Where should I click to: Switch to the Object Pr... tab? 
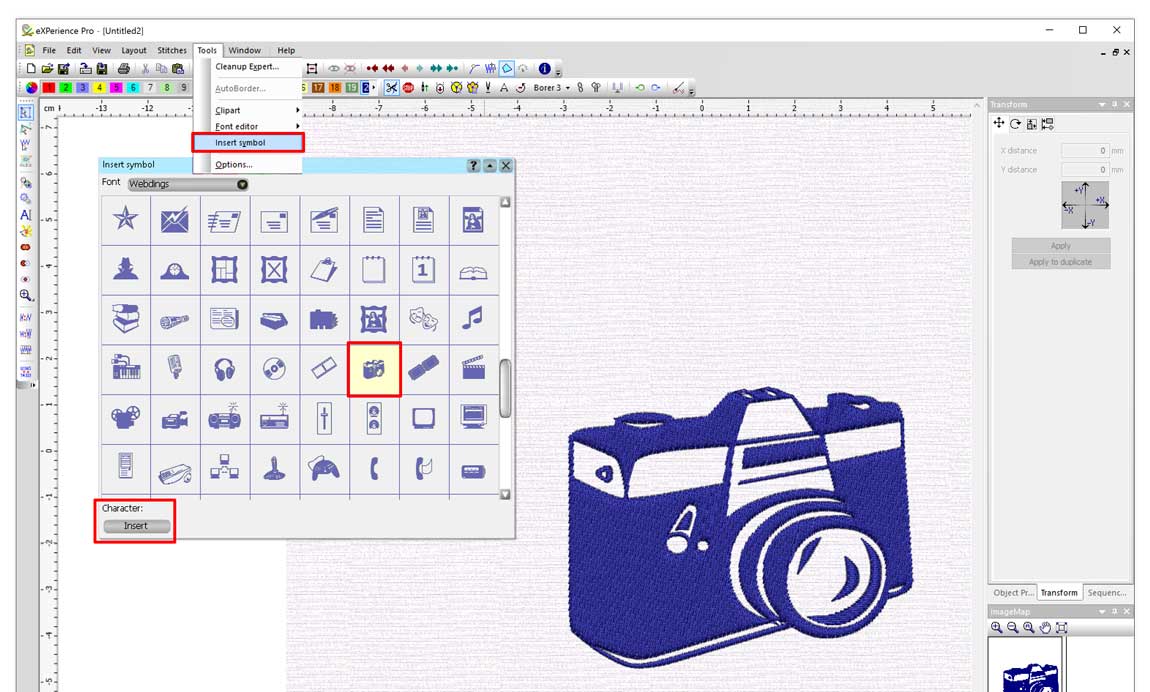click(1013, 592)
